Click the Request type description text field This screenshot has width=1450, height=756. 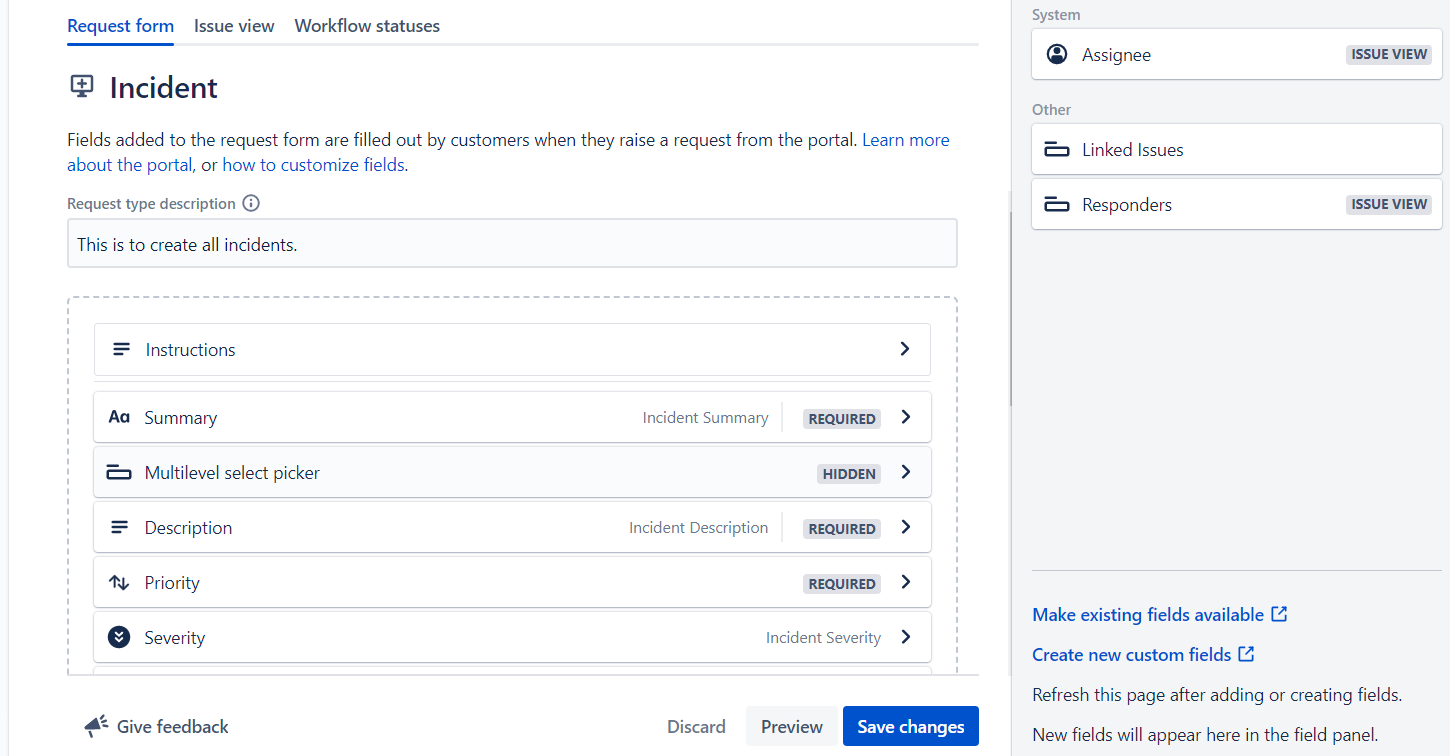point(512,243)
